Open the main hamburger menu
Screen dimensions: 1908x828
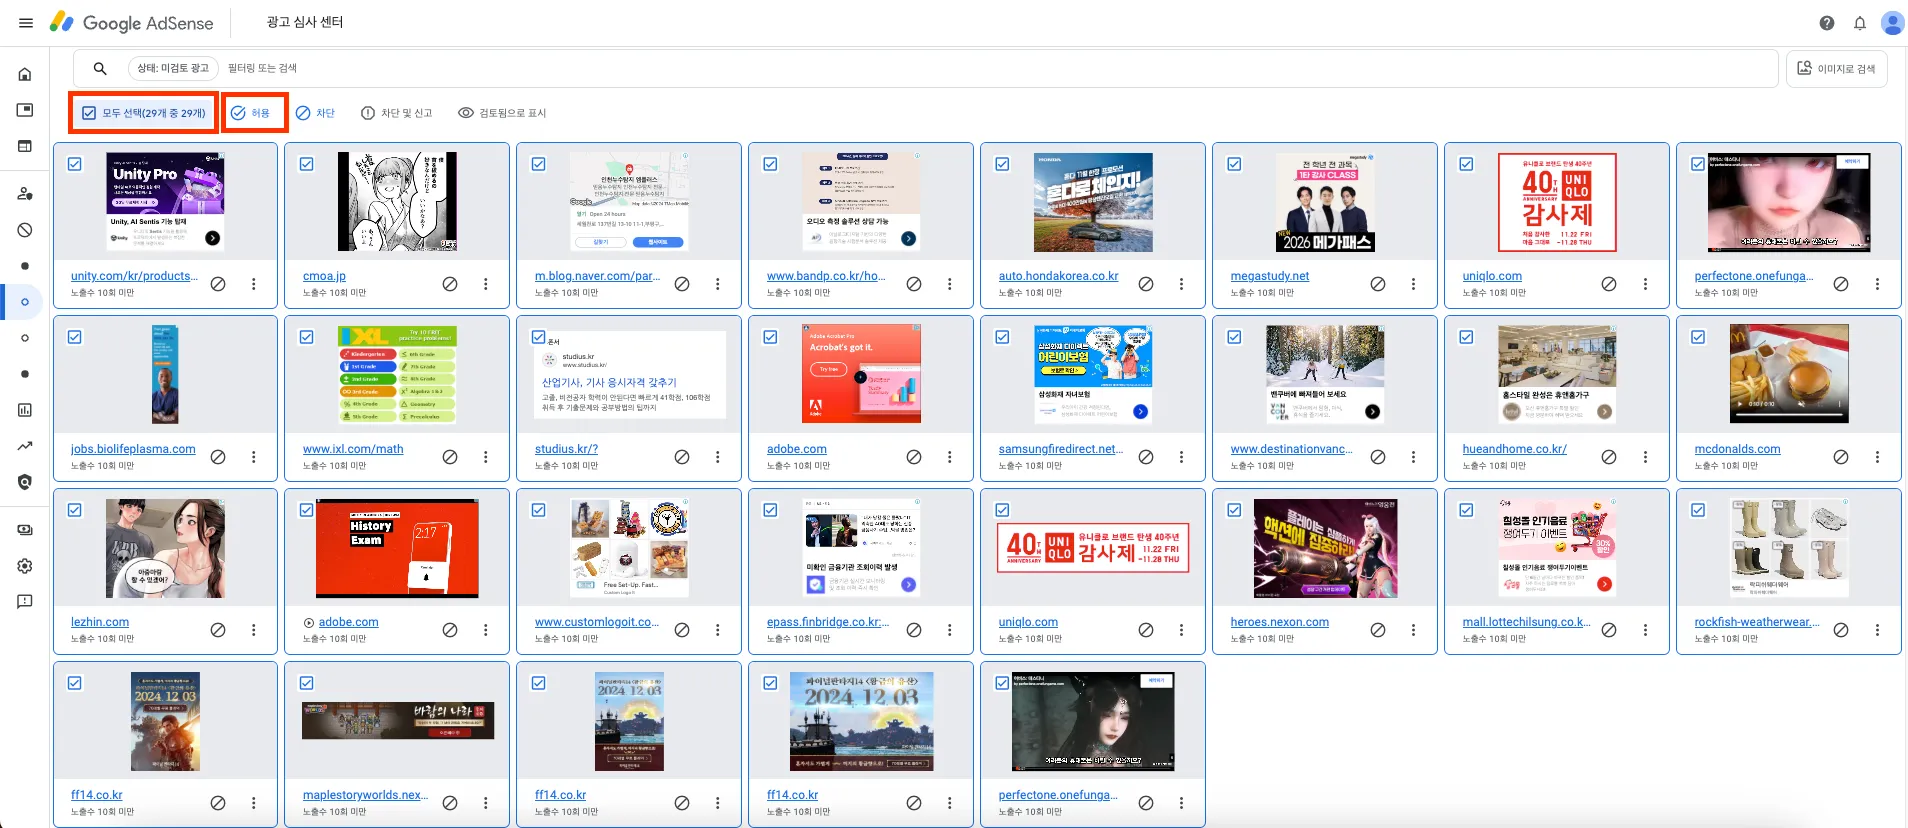coord(26,23)
